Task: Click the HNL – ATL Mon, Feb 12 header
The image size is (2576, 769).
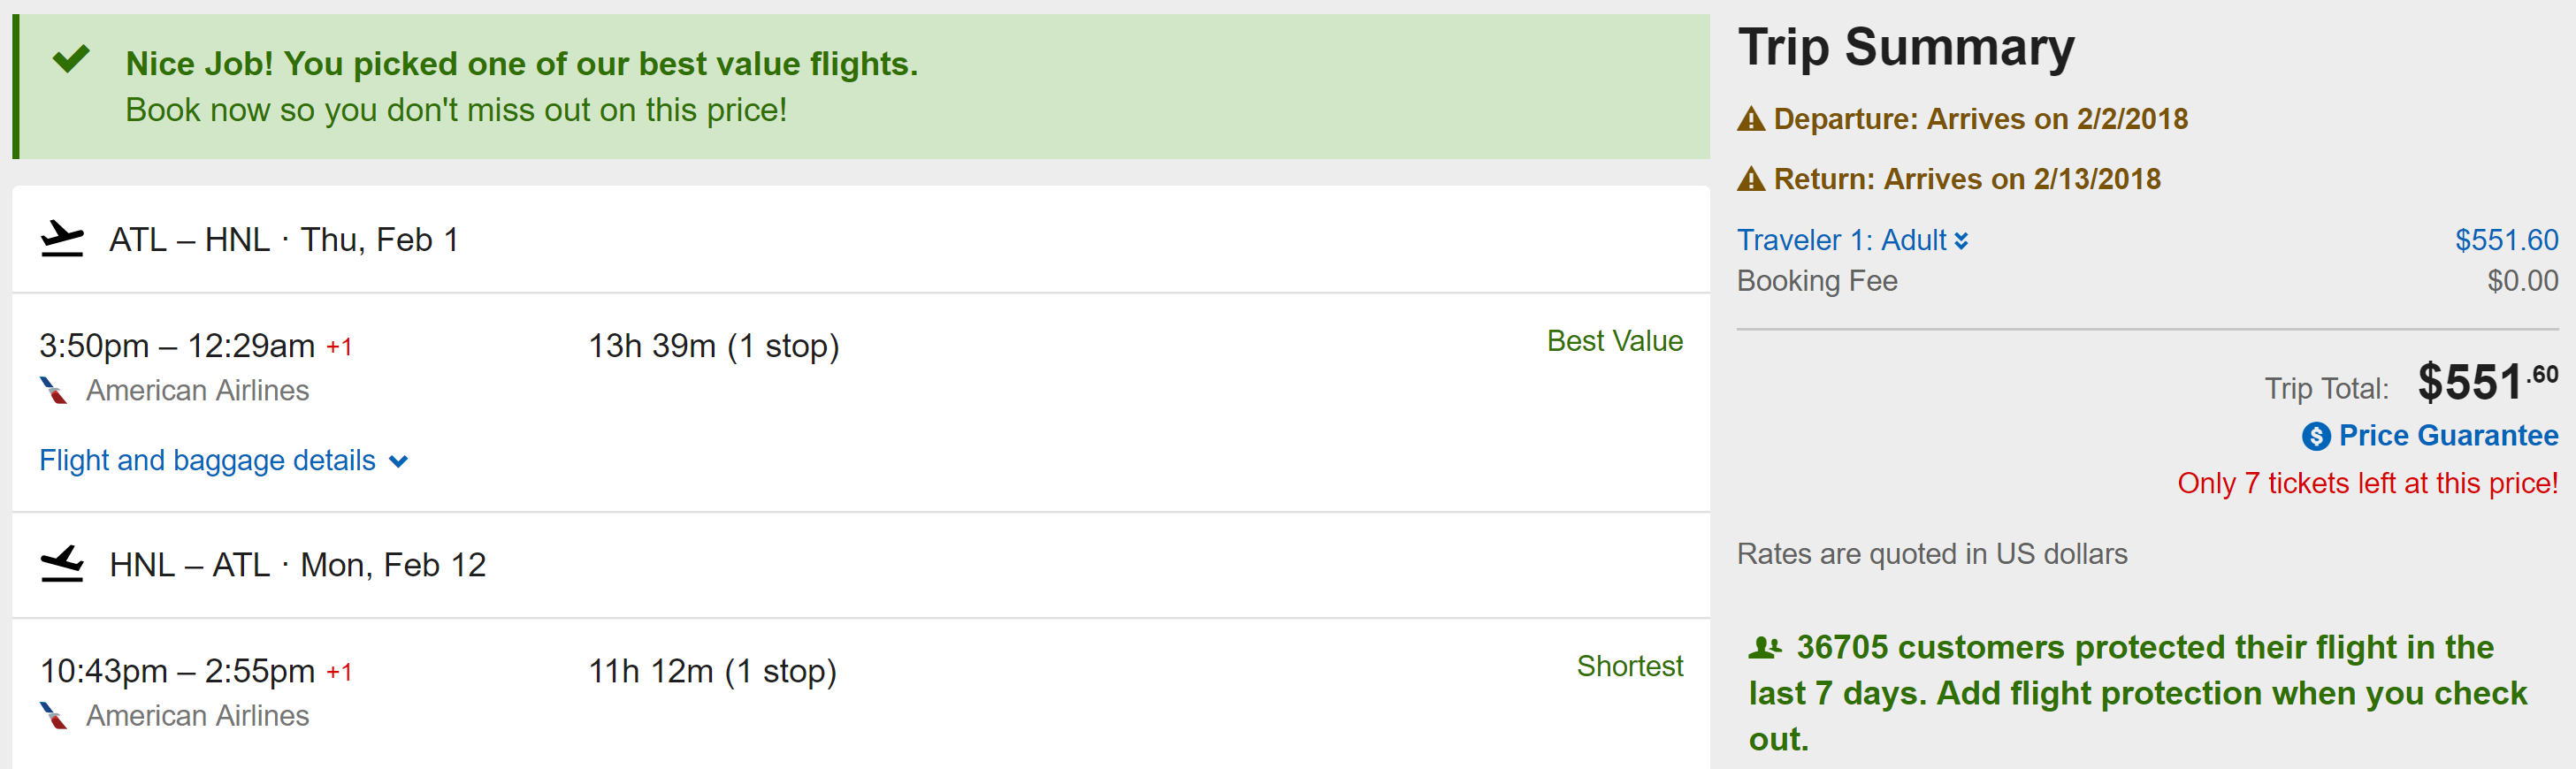Action: pos(297,565)
